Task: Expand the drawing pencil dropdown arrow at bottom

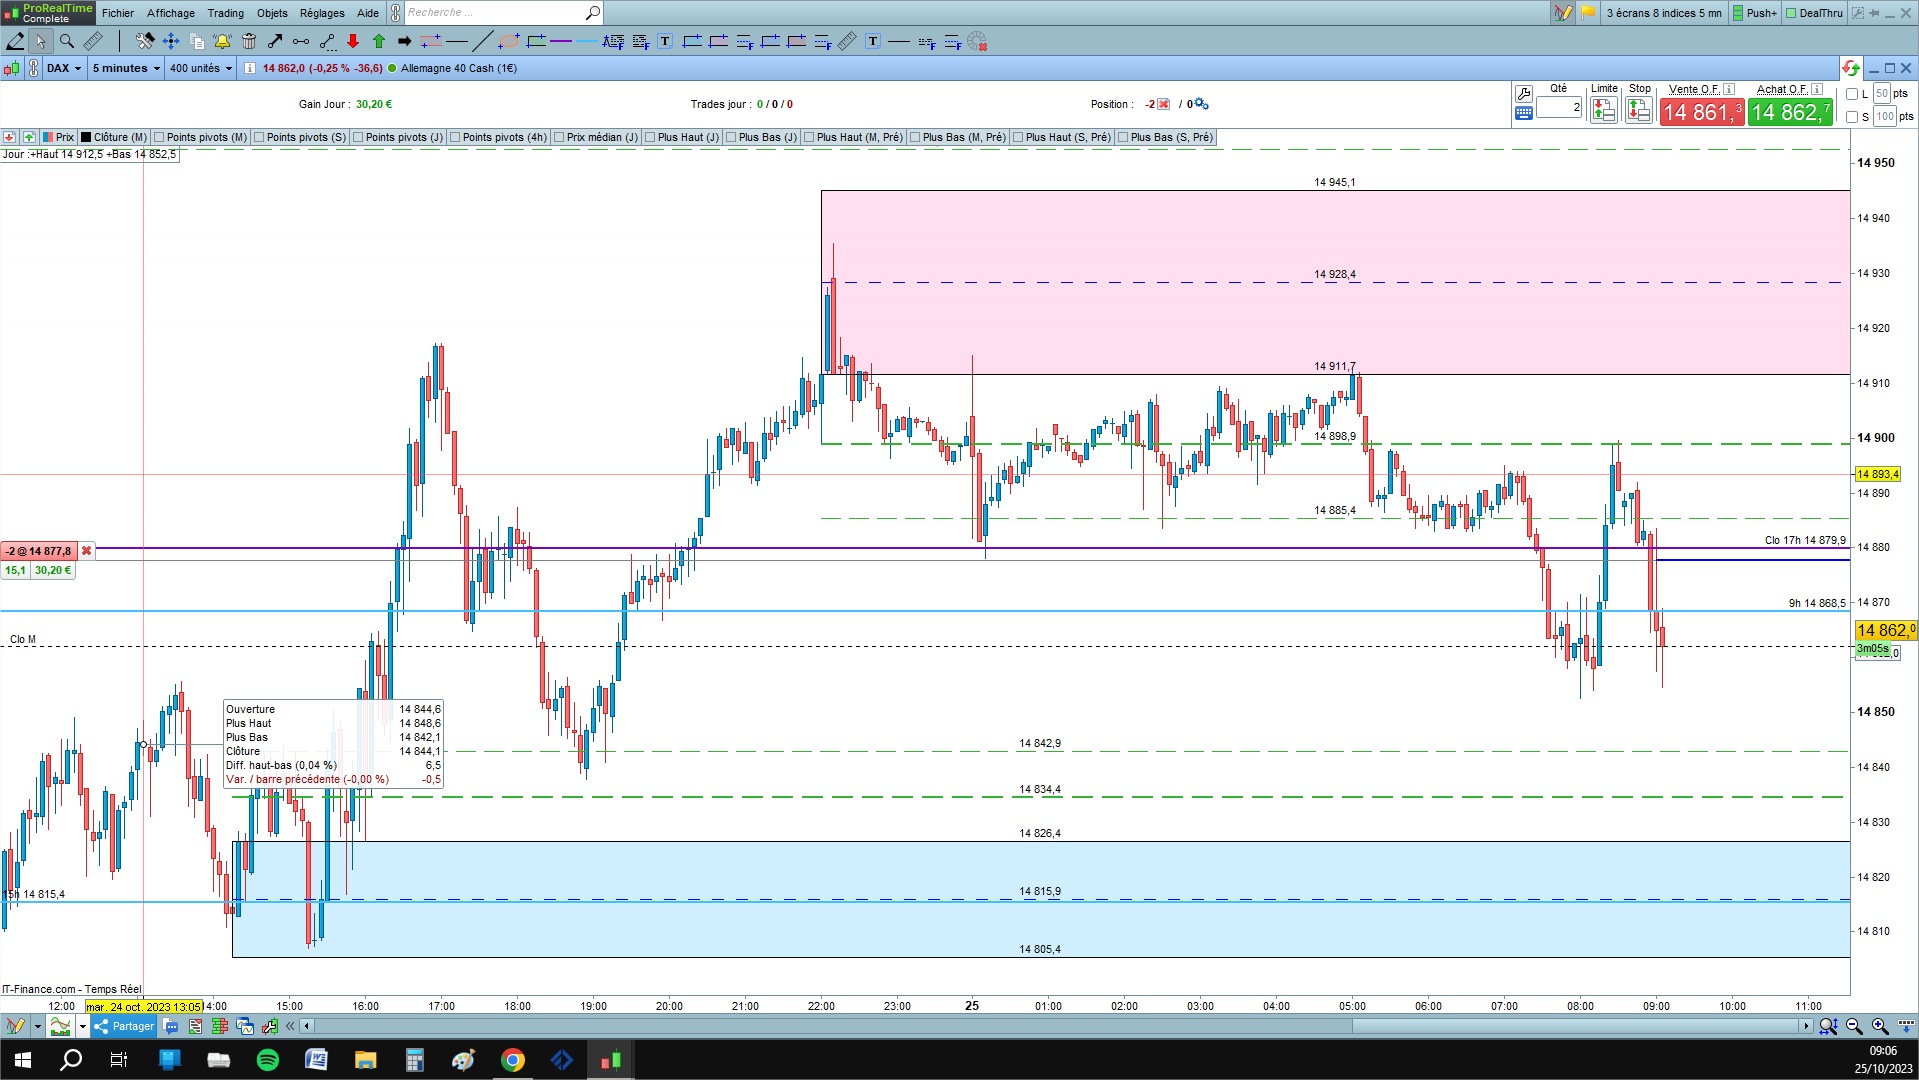Action: pos(37,1026)
